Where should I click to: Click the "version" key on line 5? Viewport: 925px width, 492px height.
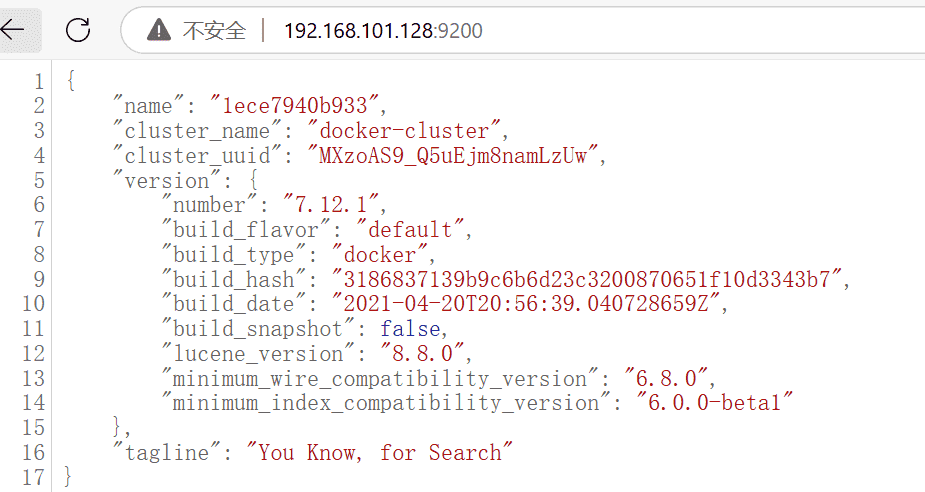165,180
